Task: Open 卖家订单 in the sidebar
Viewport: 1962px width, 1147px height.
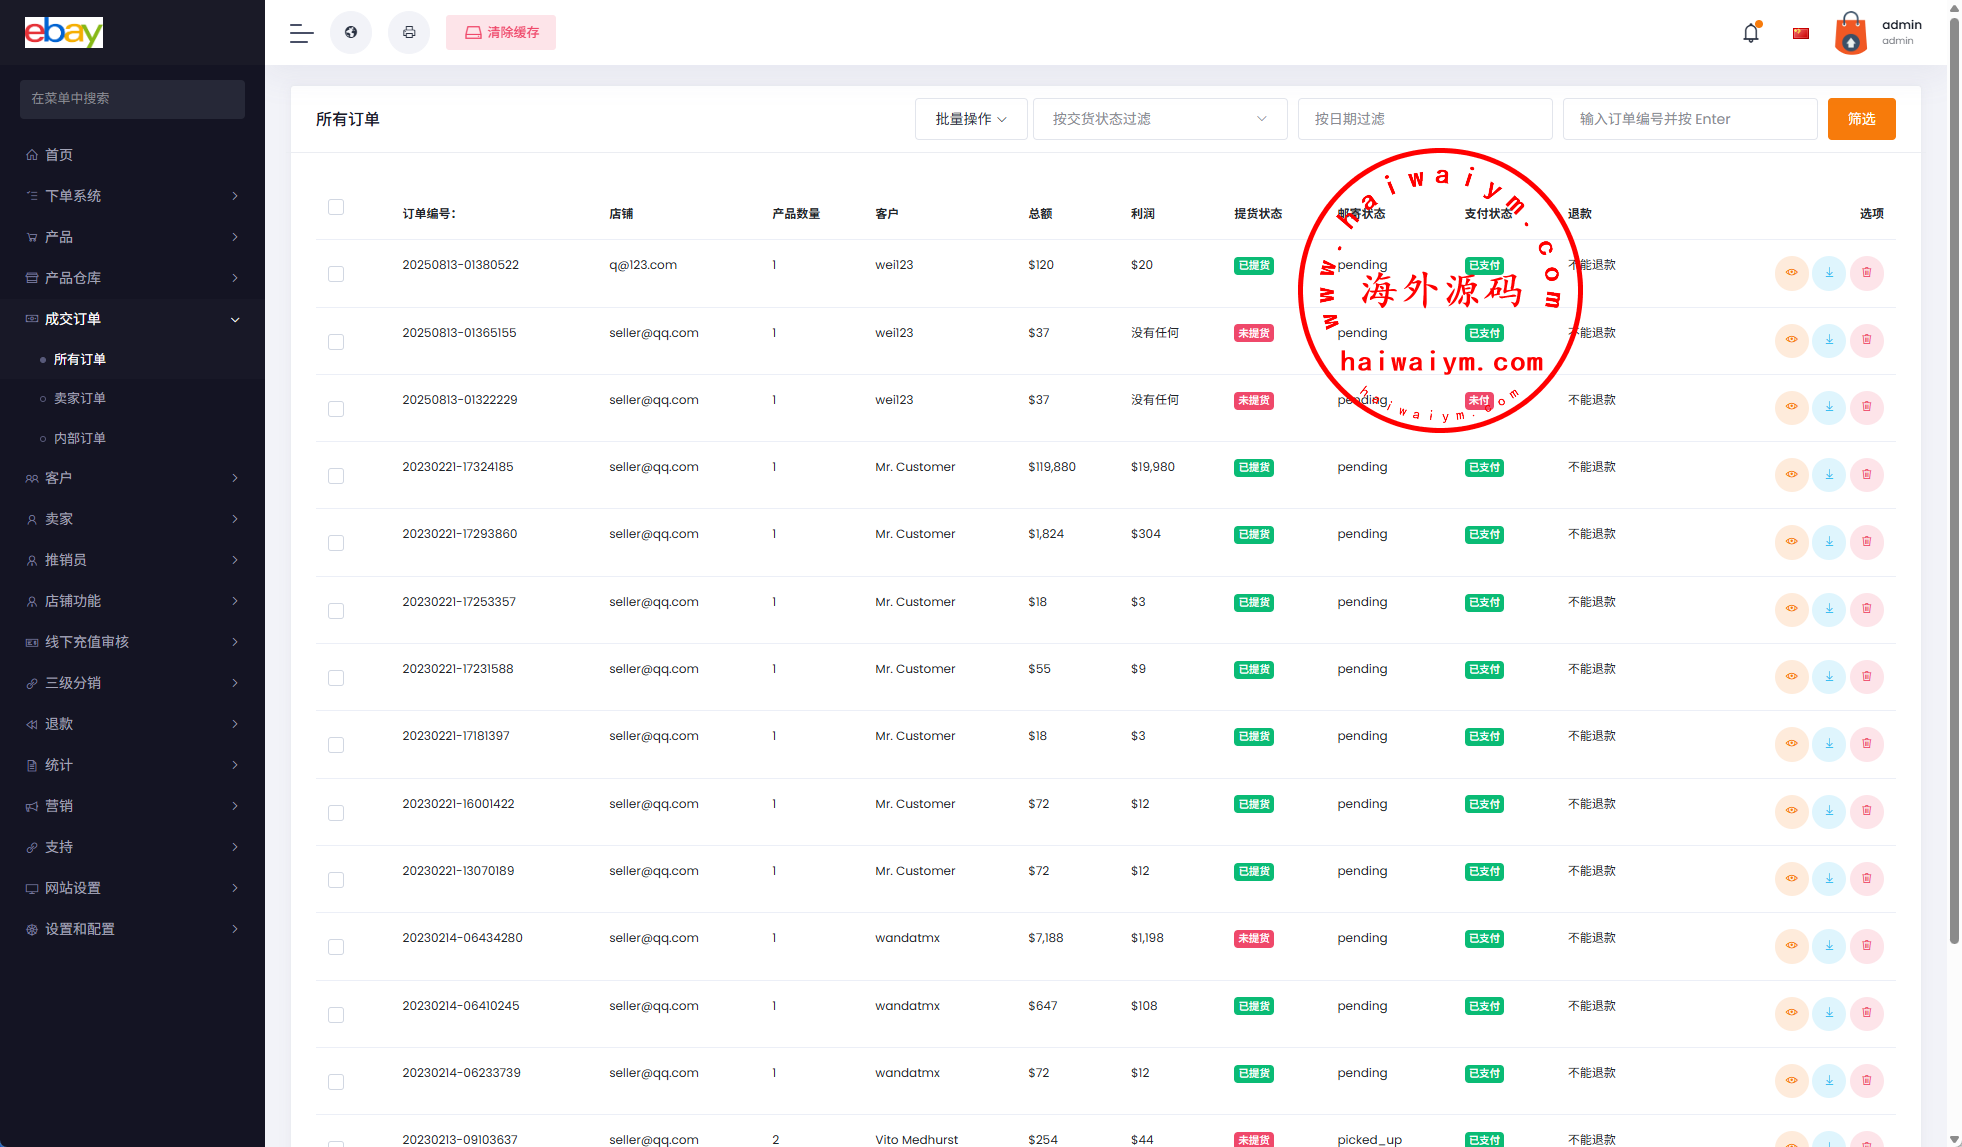Action: tap(80, 398)
